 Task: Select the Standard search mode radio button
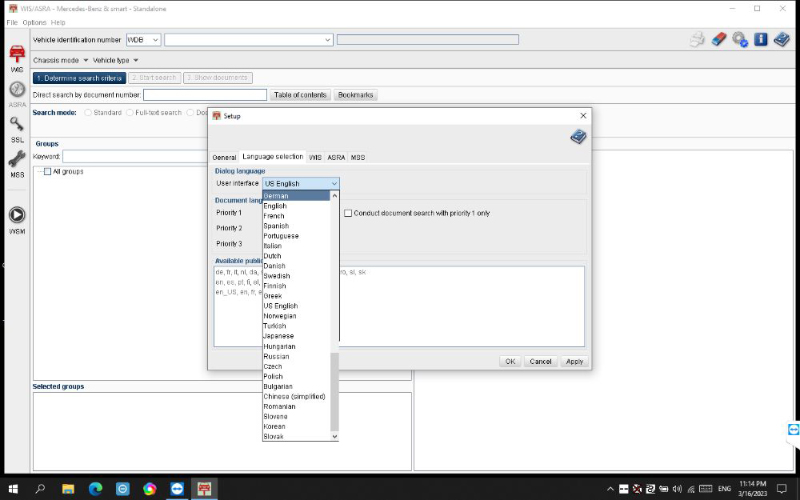(x=88, y=113)
